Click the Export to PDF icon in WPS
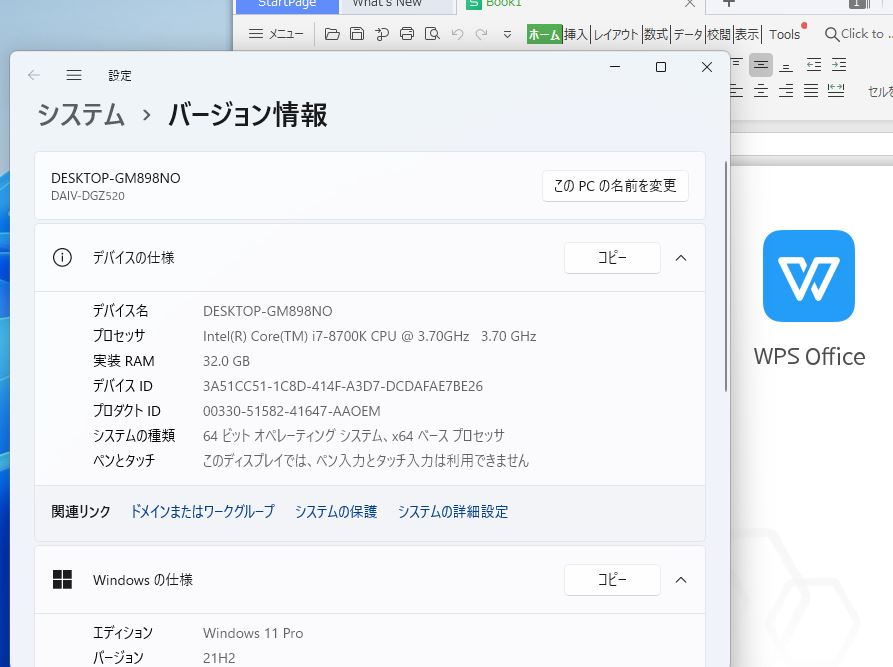Screen dimensions: 893x667 pyautogui.click(x=382, y=34)
